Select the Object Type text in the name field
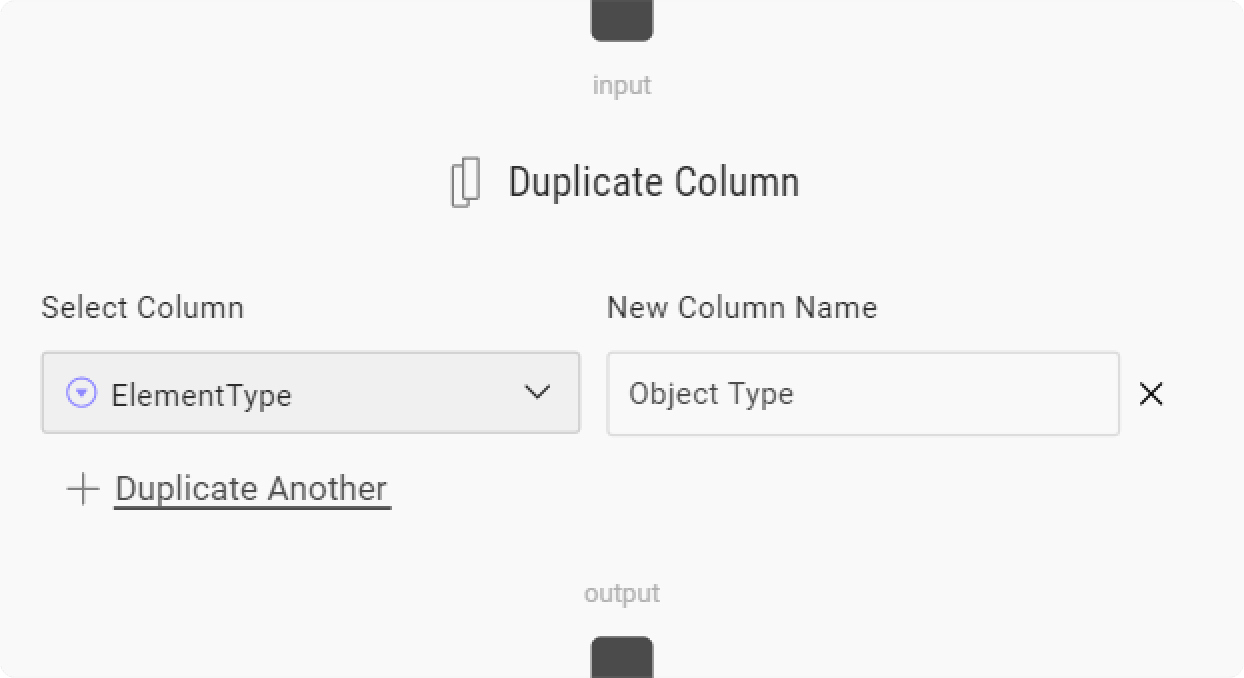 pyautogui.click(x=712, y=393)
